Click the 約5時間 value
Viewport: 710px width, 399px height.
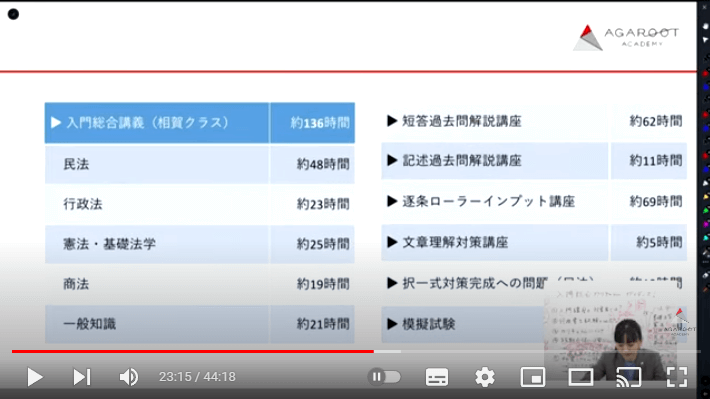[659, 242]
